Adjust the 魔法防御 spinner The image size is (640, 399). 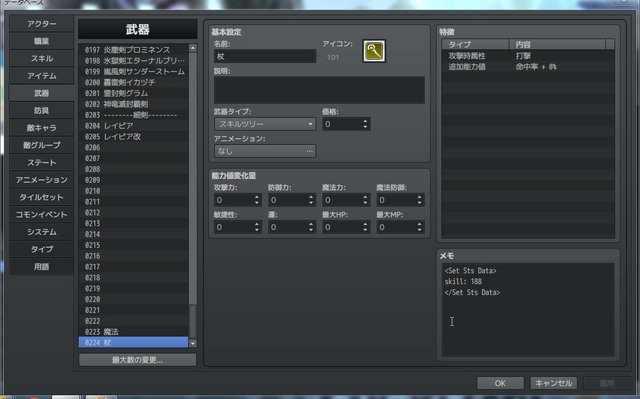pos(420,200)
